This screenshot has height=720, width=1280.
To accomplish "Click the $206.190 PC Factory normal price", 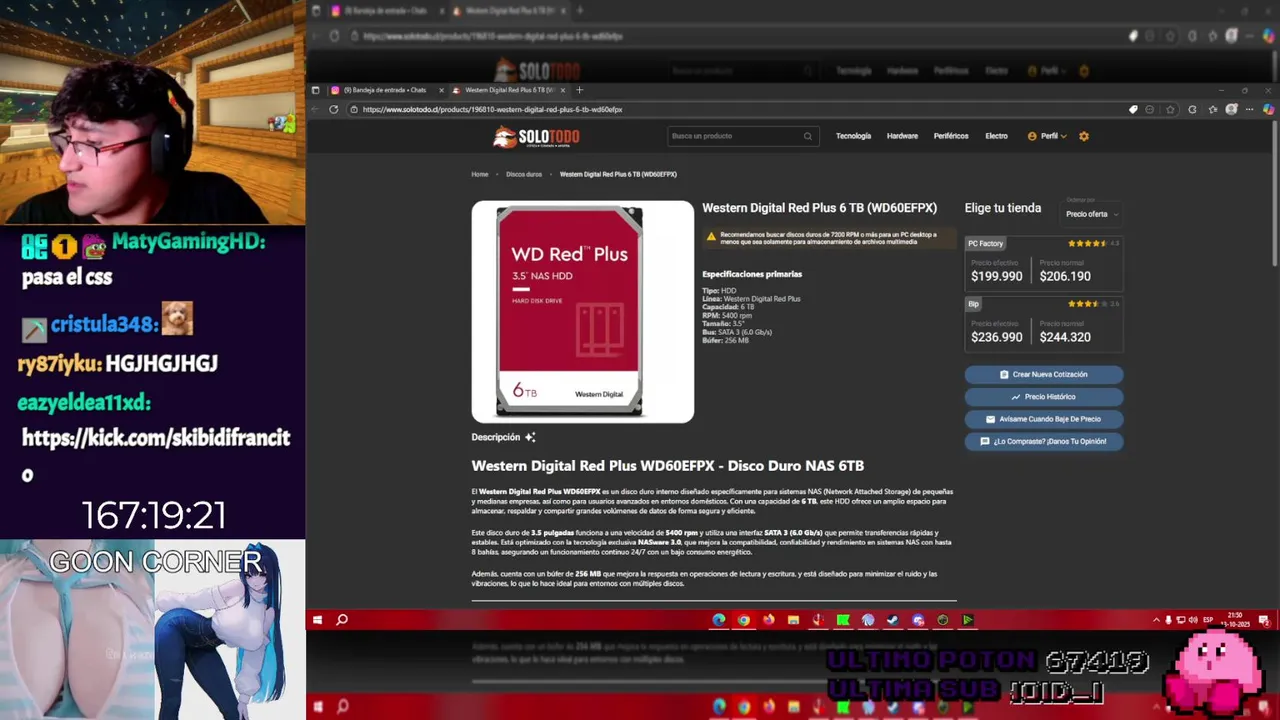I will [x=1065, y=277].
